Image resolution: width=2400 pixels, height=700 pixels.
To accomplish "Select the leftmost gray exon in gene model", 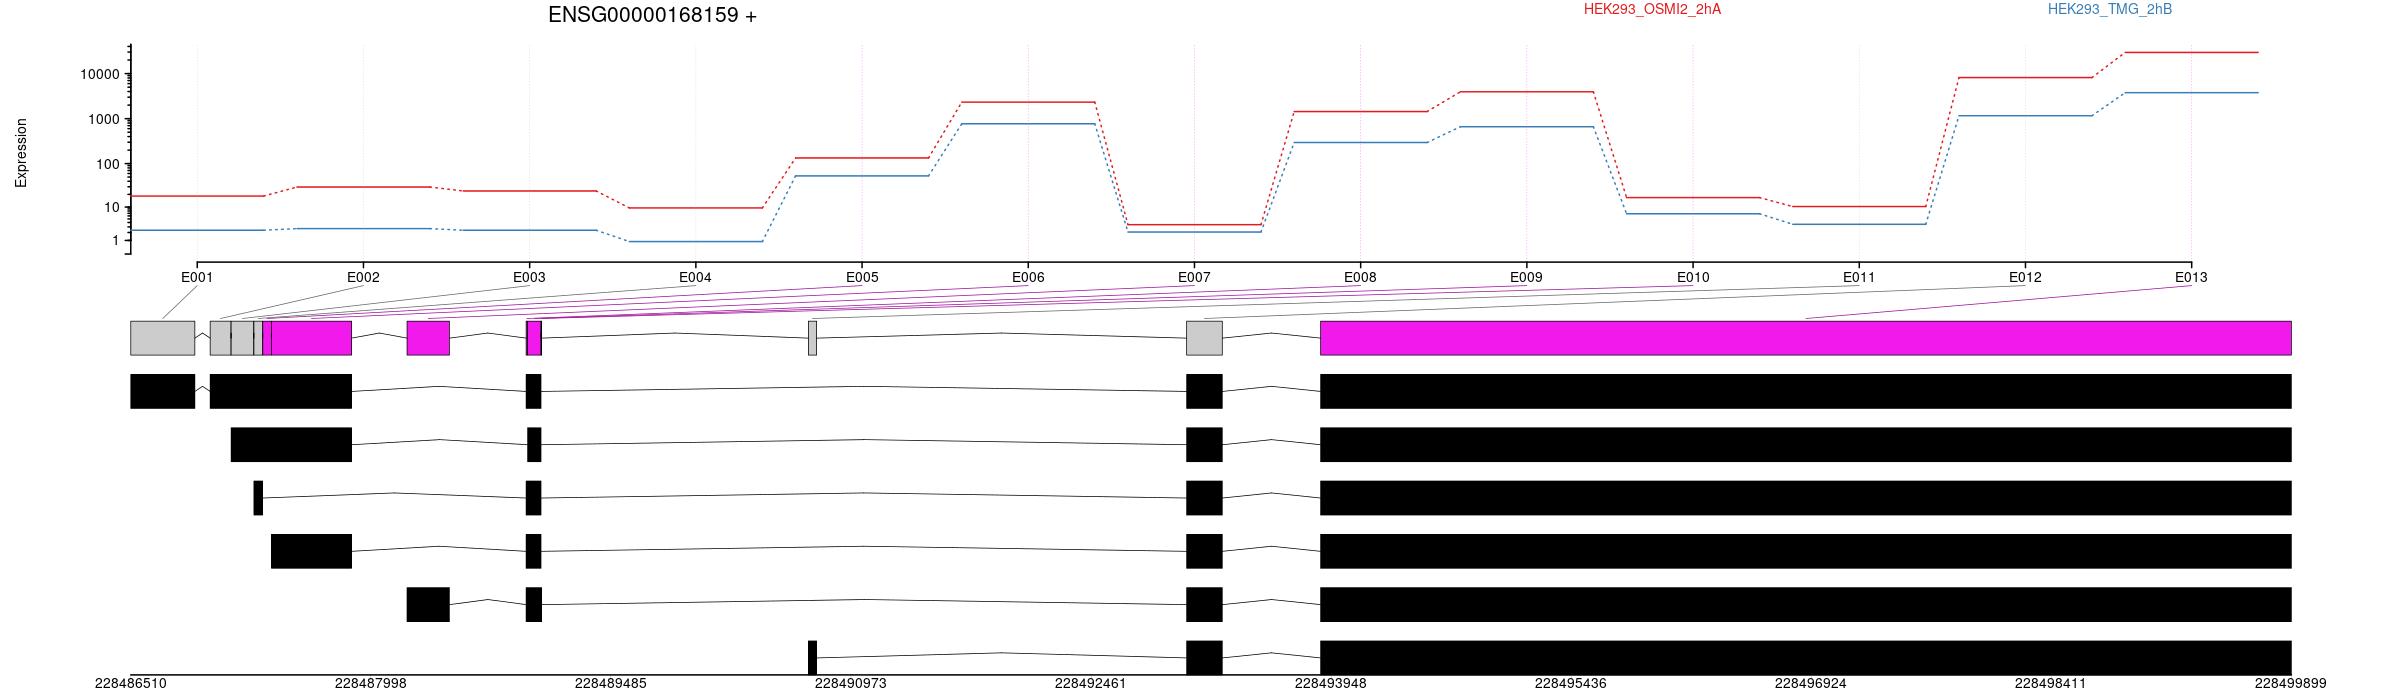I will 163,338.
